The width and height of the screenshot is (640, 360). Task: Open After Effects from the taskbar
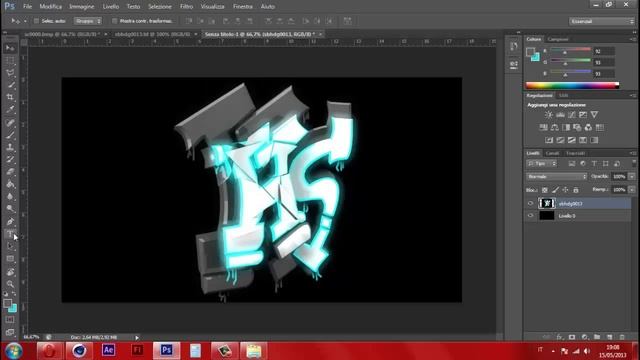coord(108,351)
